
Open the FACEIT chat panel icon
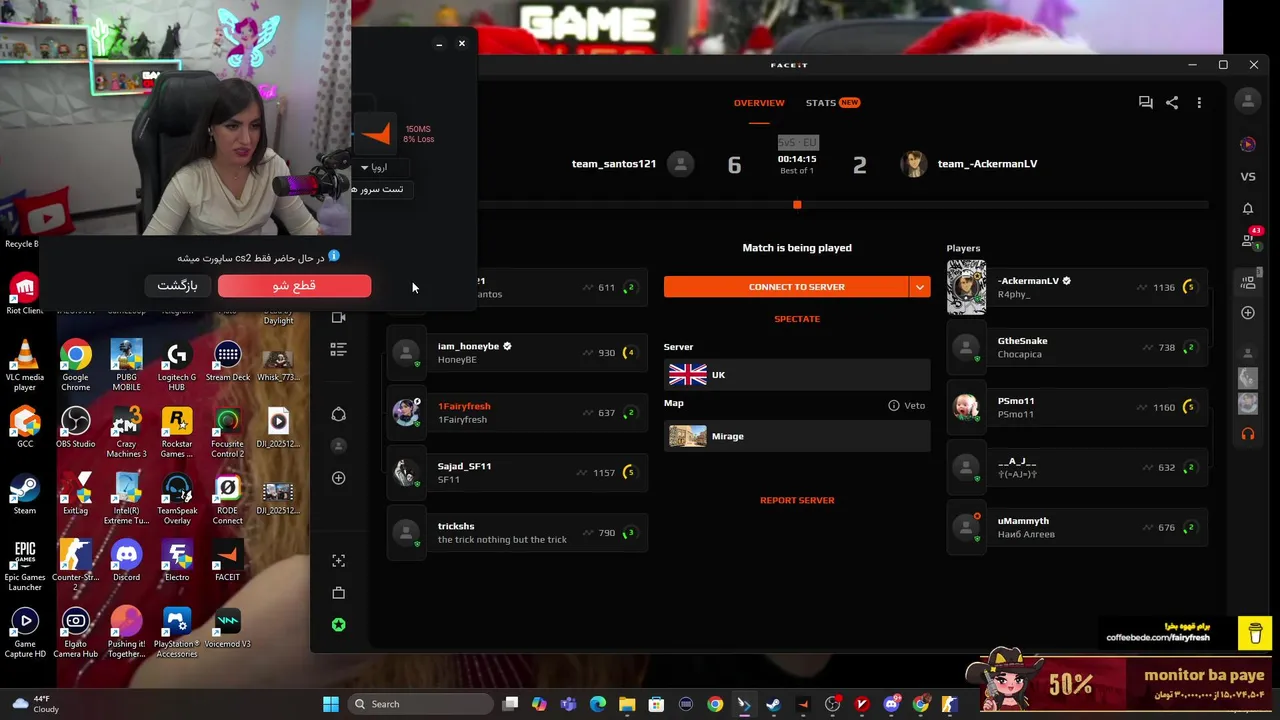click(1146, 102)
